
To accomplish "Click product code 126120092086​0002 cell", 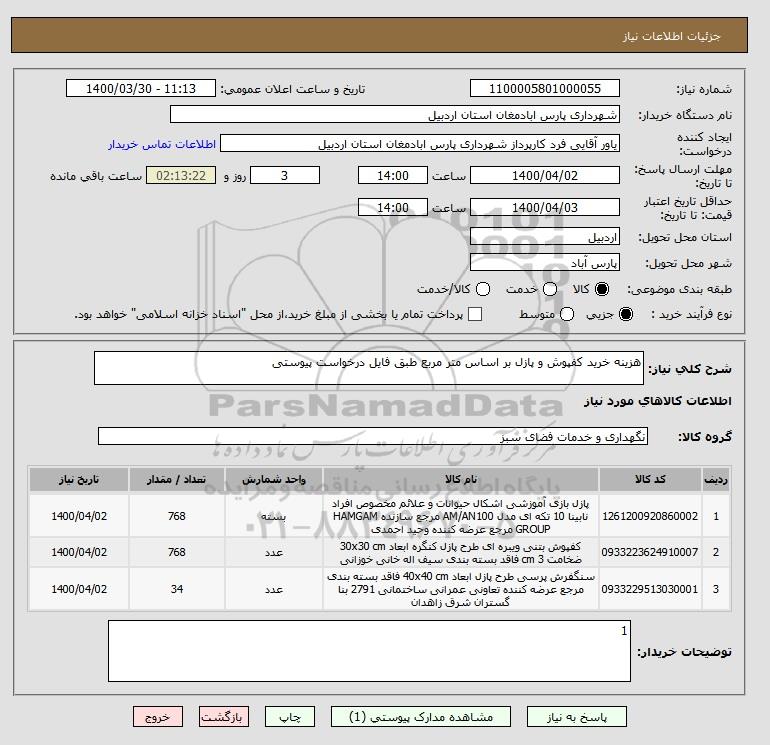I will click(x=650, y=516).
